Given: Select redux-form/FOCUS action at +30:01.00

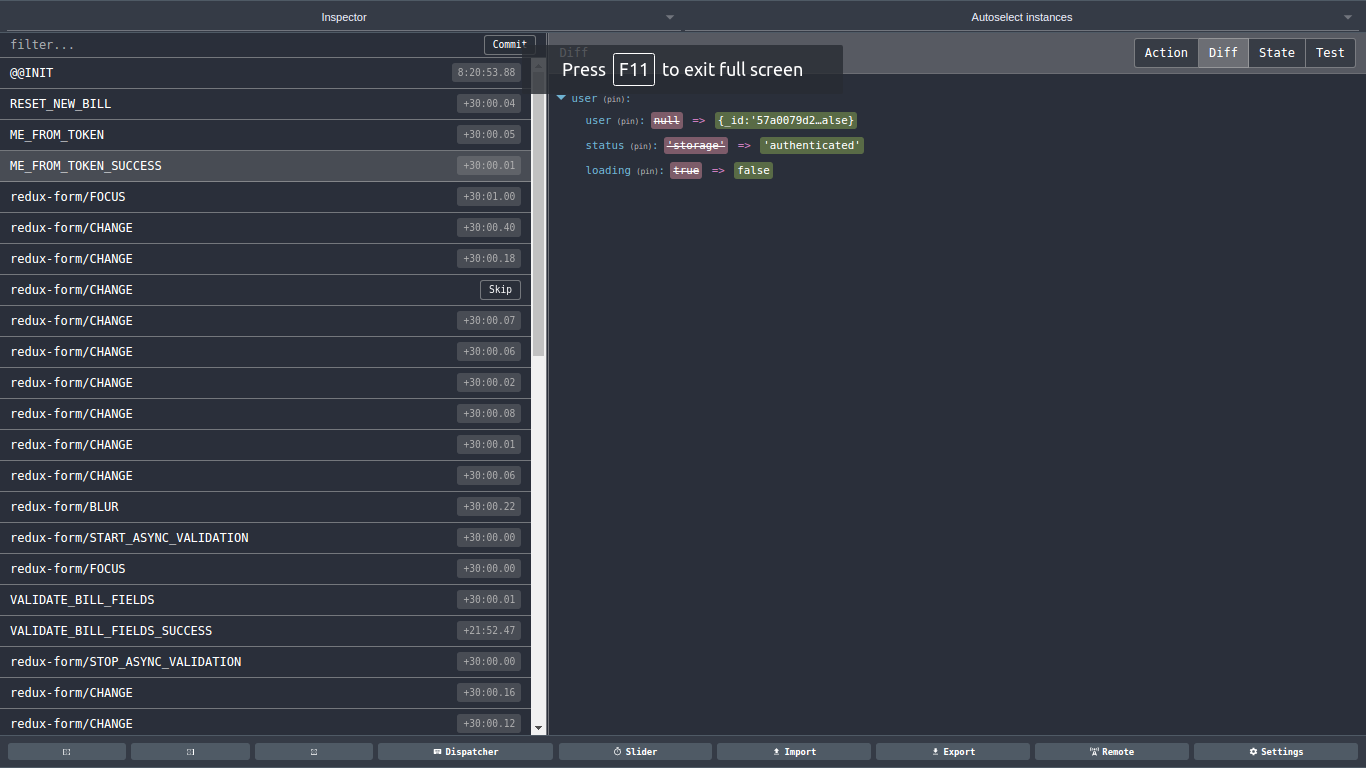Looking at the screenshot, I should (265, 197).
